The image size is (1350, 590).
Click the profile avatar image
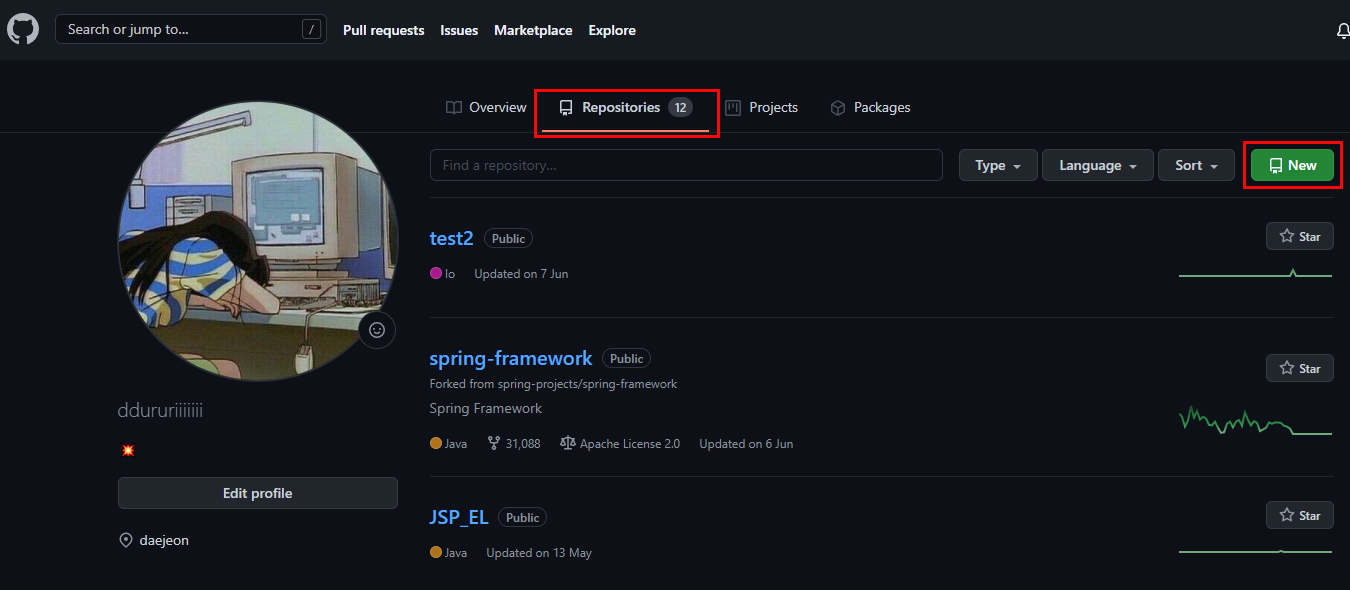click(257, 241)
